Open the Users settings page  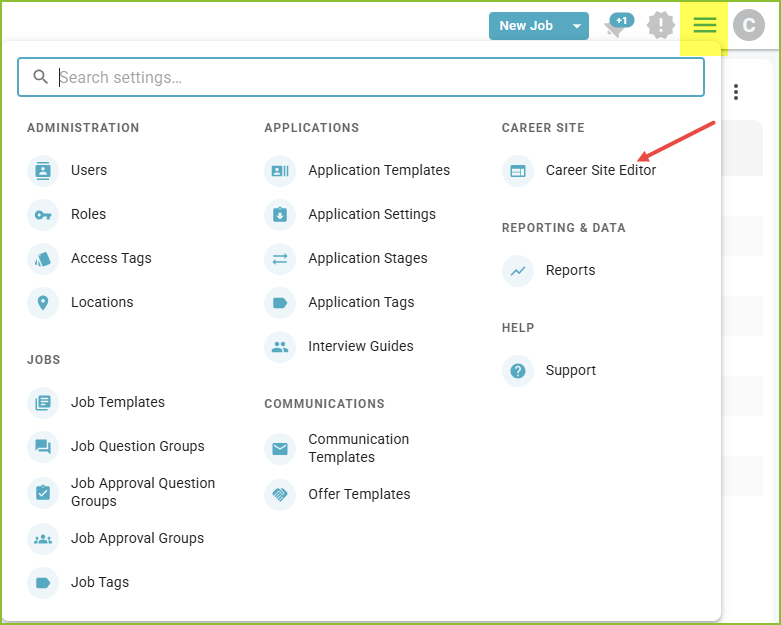click(89, 170)
